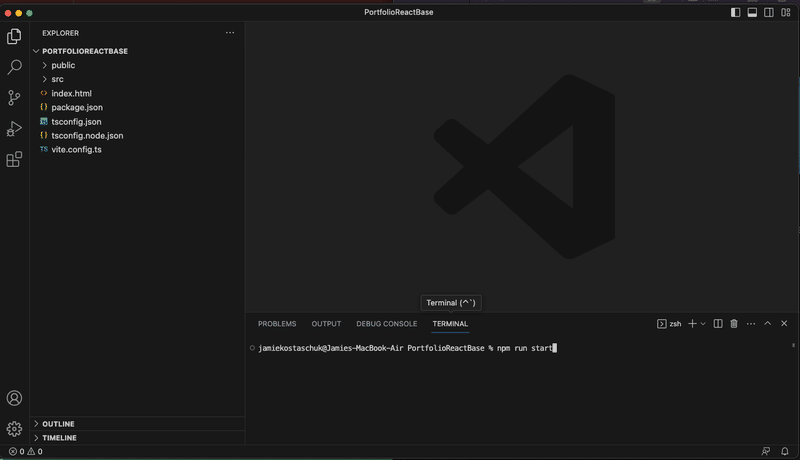Viewport: 800px width, 460px height.
Task: Toggle secondary side bar layout icon
Action: pos(768,12)
